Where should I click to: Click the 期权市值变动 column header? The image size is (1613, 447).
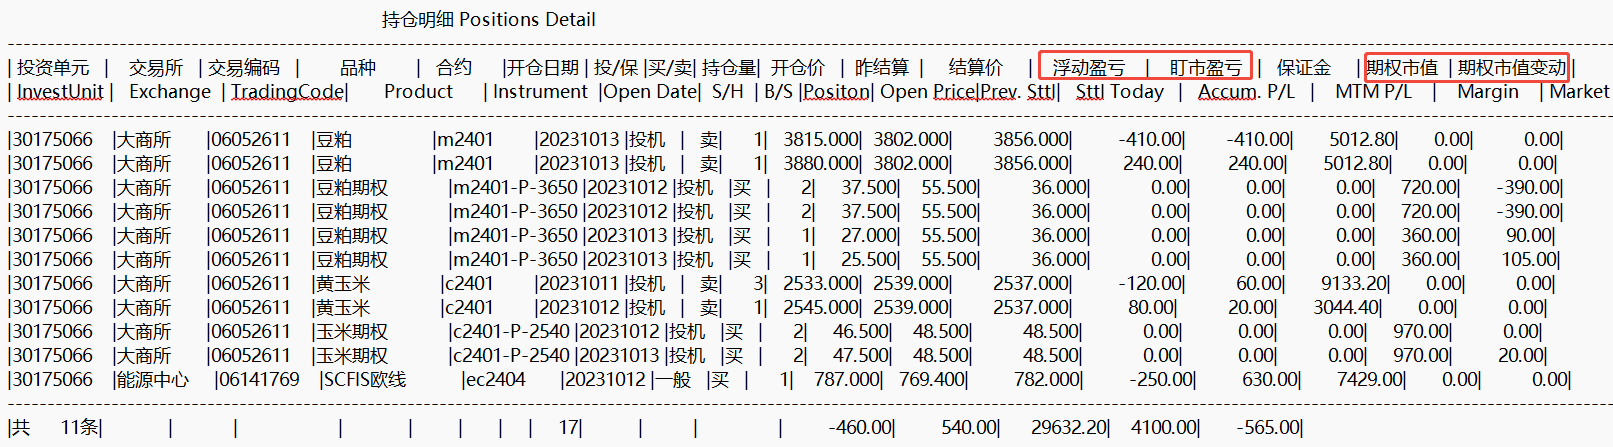click(x=1511, y=68)
